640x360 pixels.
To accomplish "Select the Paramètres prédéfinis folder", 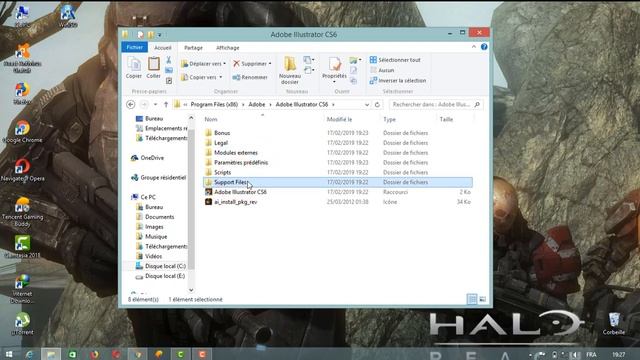I will [x=241, y=162].
